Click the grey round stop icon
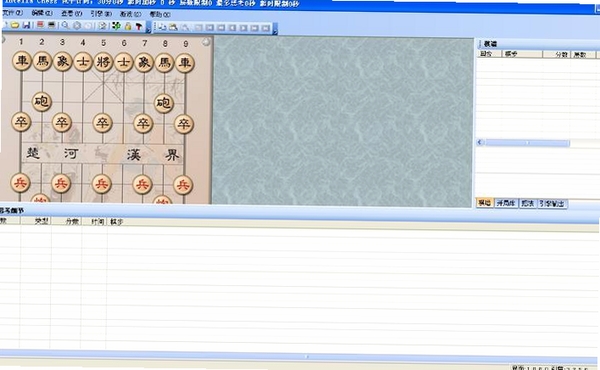This screenshot has height=370, width=600. tap(77, 26)
